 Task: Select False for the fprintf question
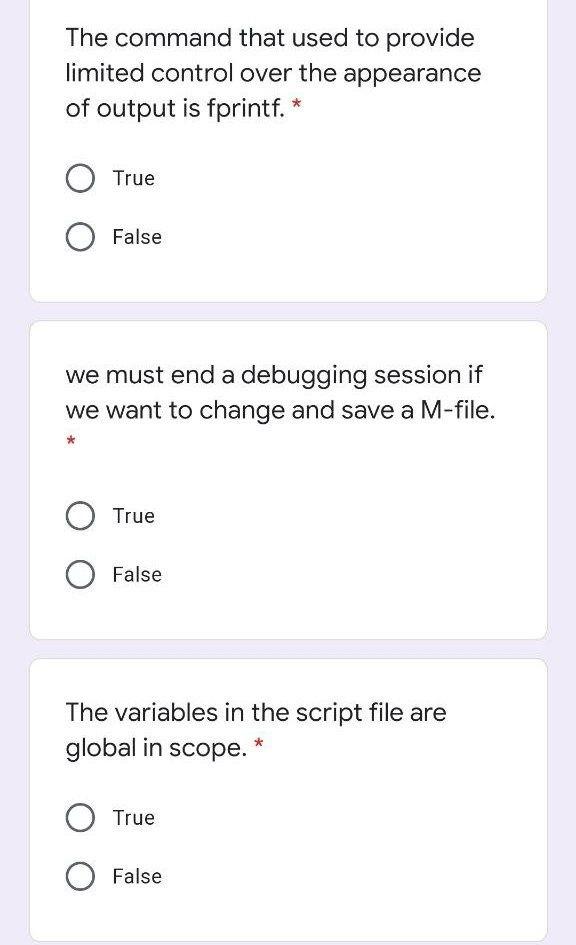pos(81,237)
